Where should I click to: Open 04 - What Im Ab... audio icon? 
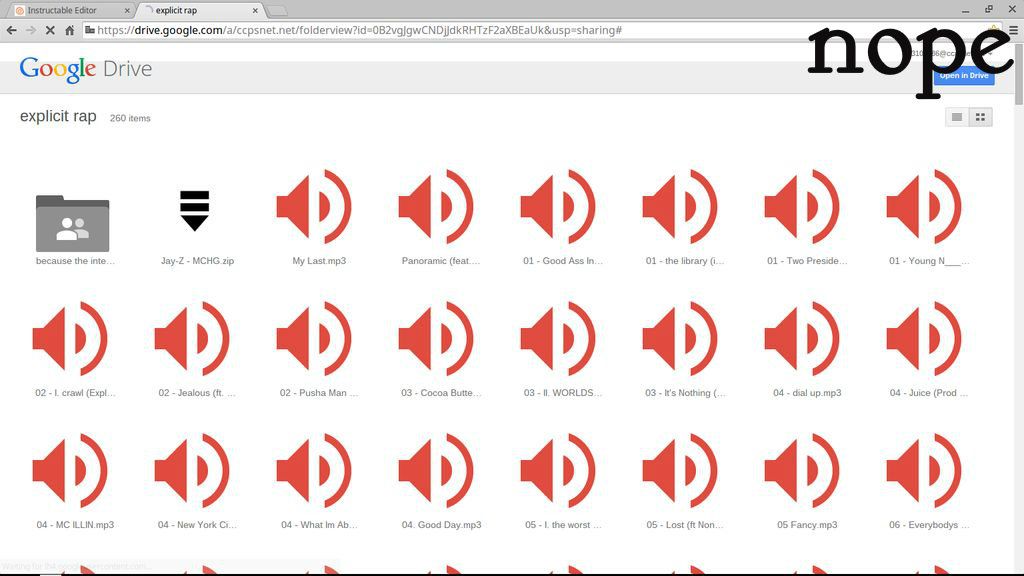tap(314, 471)
